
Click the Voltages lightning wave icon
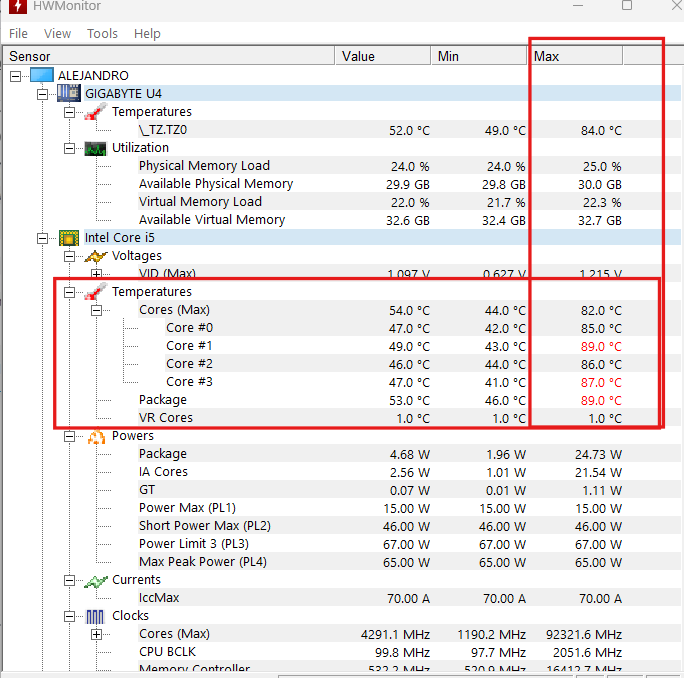(96, 256)
